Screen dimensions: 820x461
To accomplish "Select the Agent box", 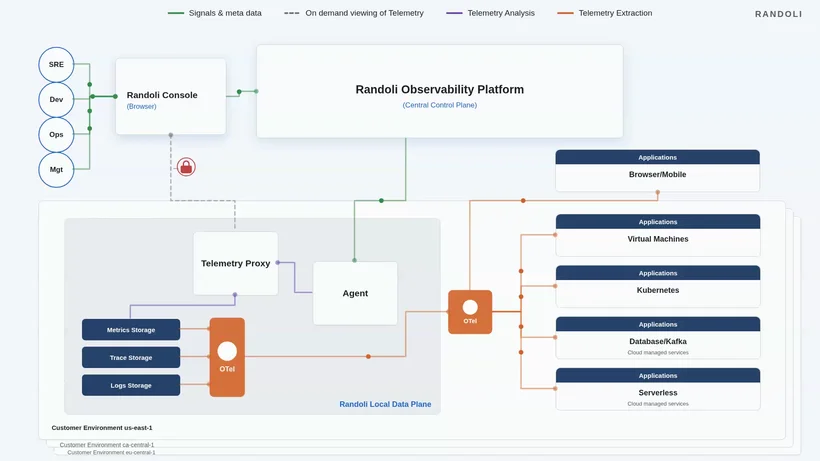I will coord(355,293).
